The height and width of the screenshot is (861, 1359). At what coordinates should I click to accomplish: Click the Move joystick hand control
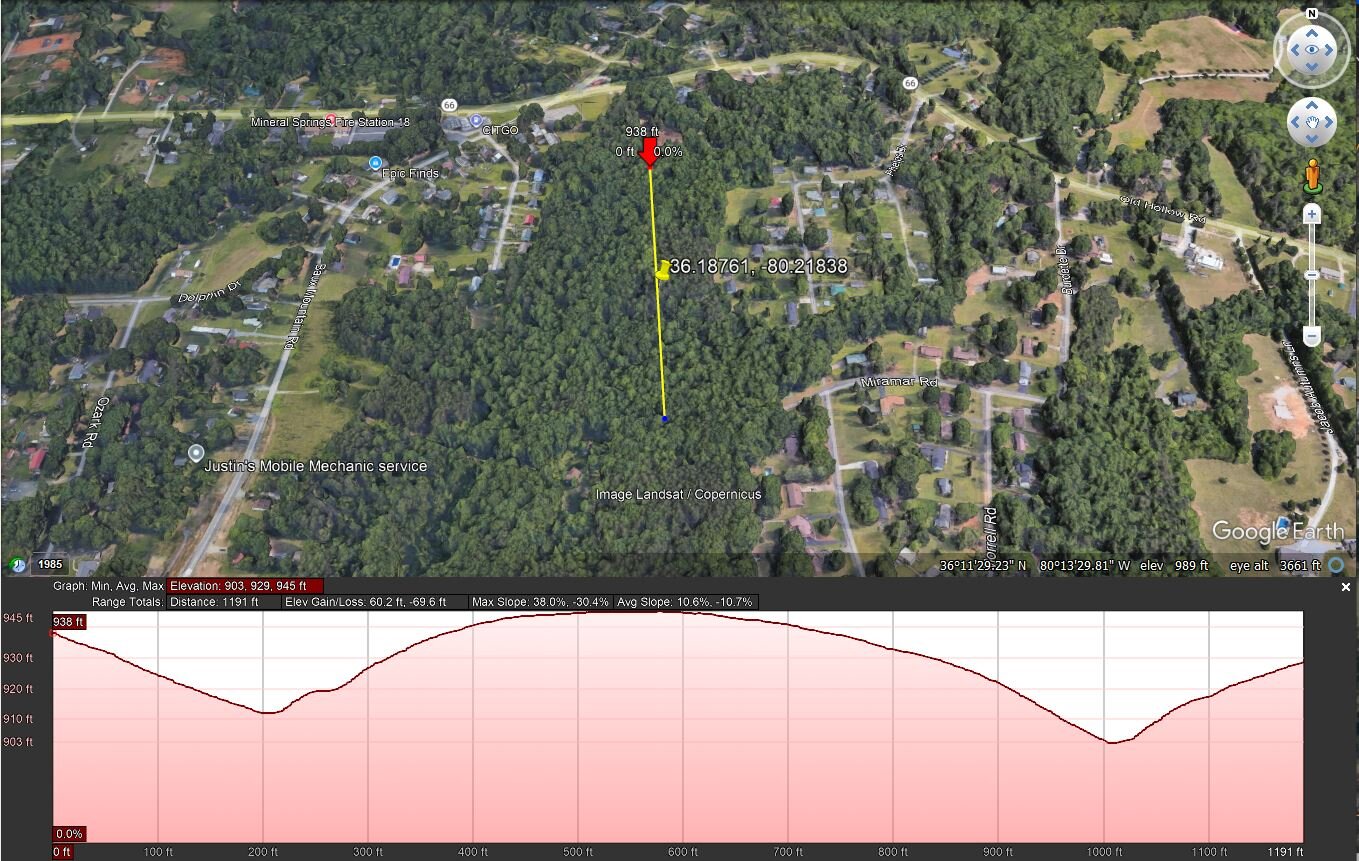coord(1311,123)
